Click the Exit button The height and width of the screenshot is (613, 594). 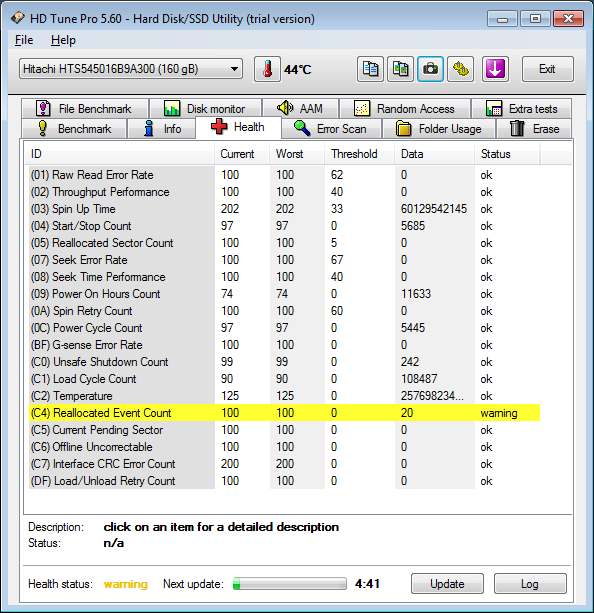tap(547, 69)
